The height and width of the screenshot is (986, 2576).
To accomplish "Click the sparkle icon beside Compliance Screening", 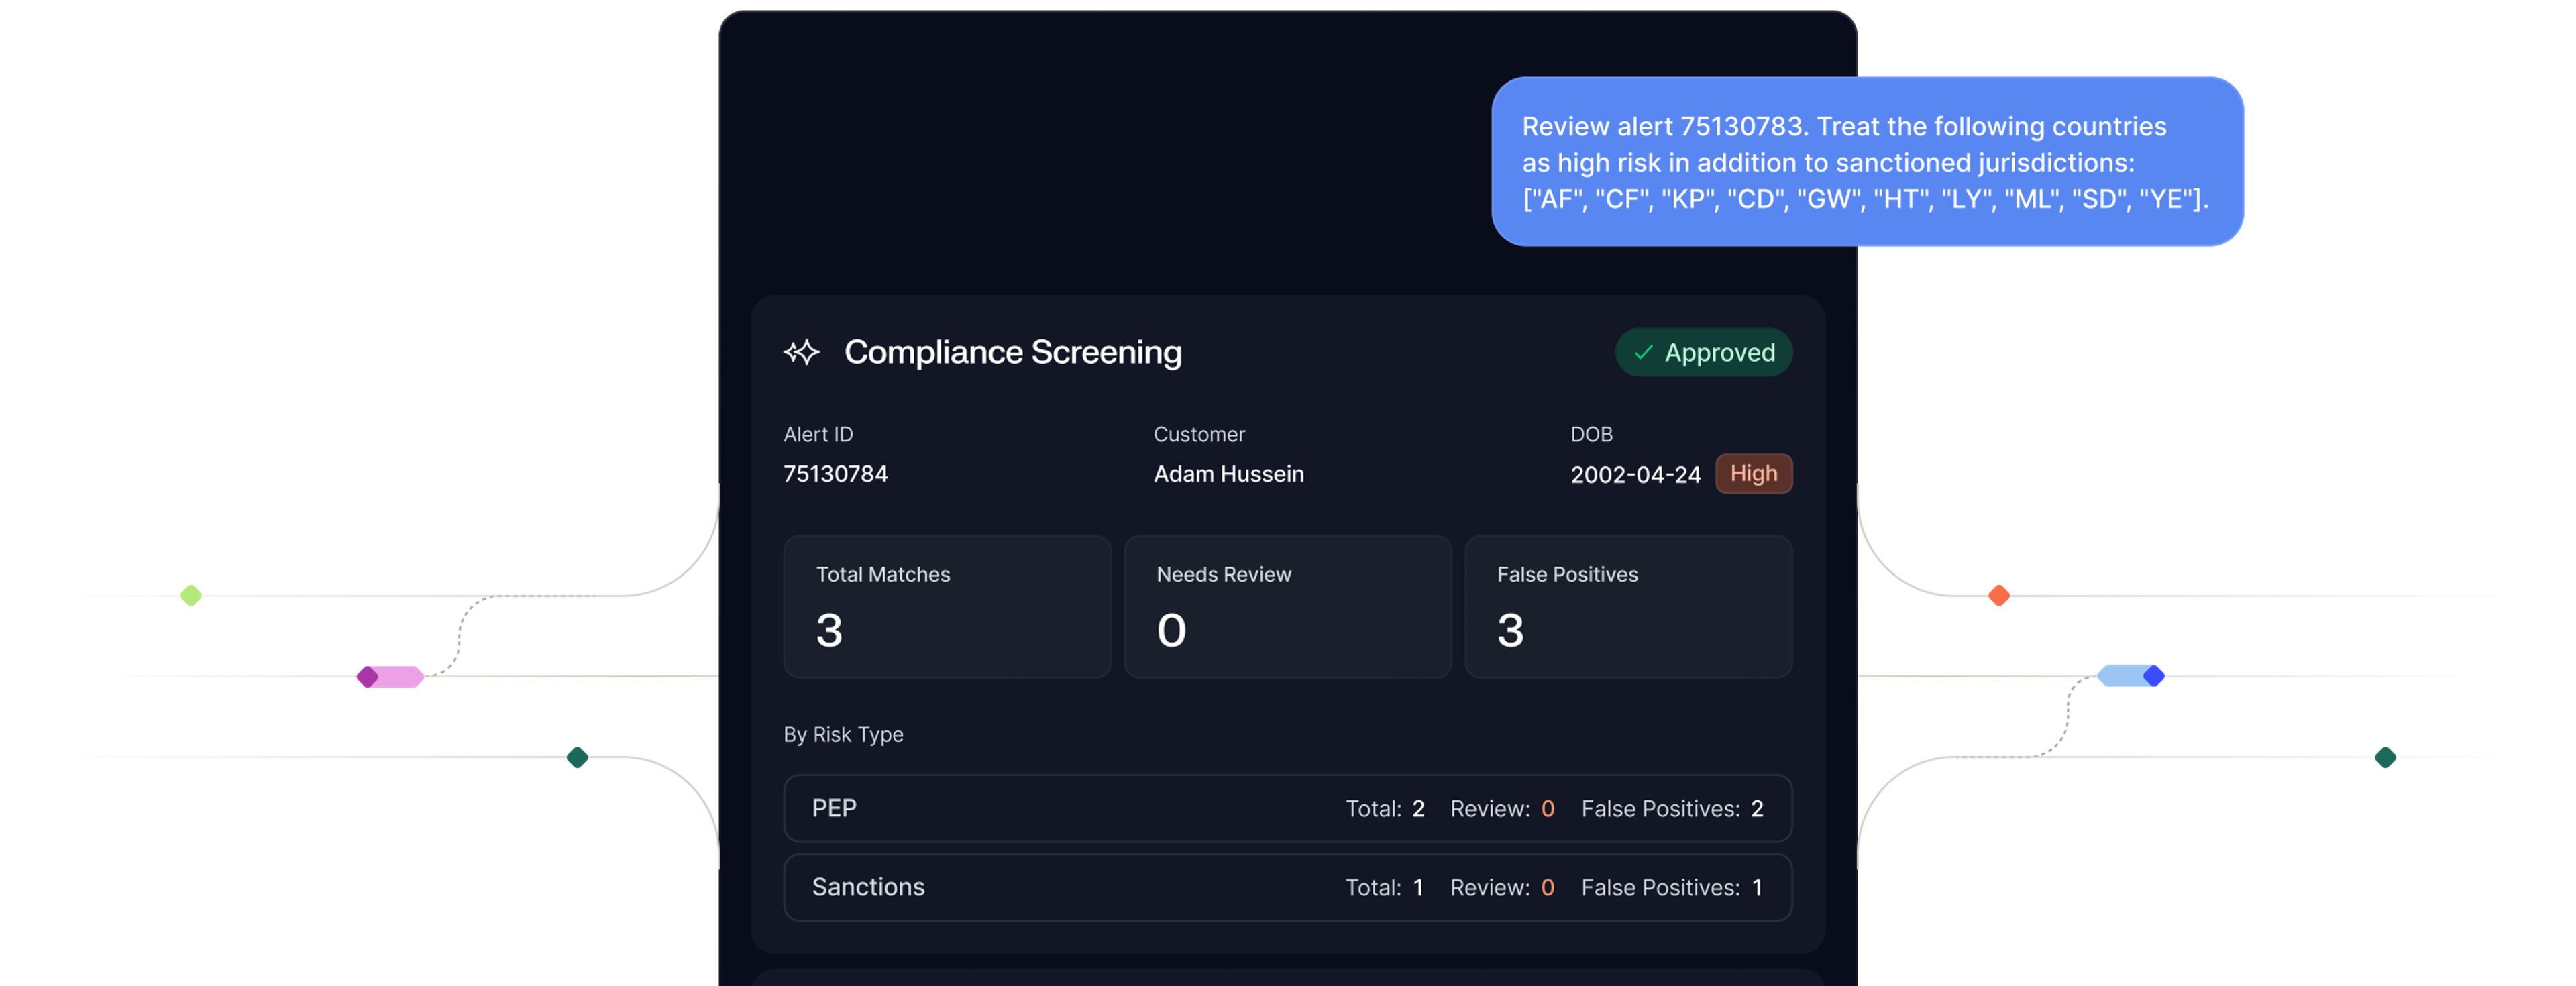I will pyautogui.click(x=801, y=352).
